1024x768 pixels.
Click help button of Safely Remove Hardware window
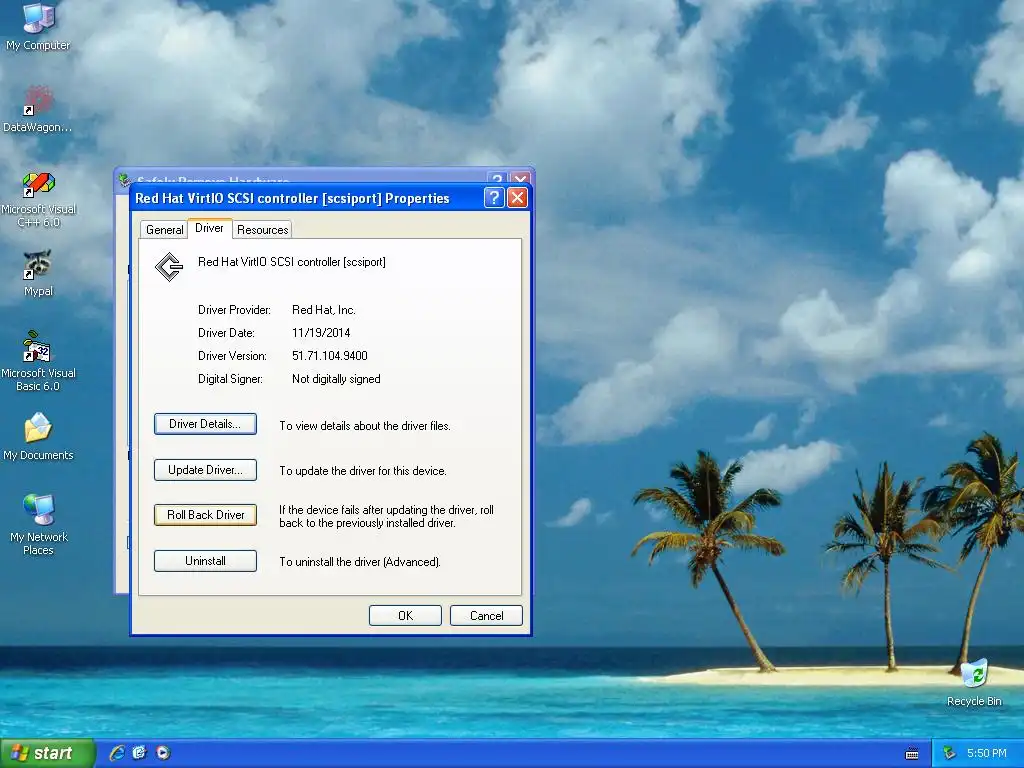497,178
